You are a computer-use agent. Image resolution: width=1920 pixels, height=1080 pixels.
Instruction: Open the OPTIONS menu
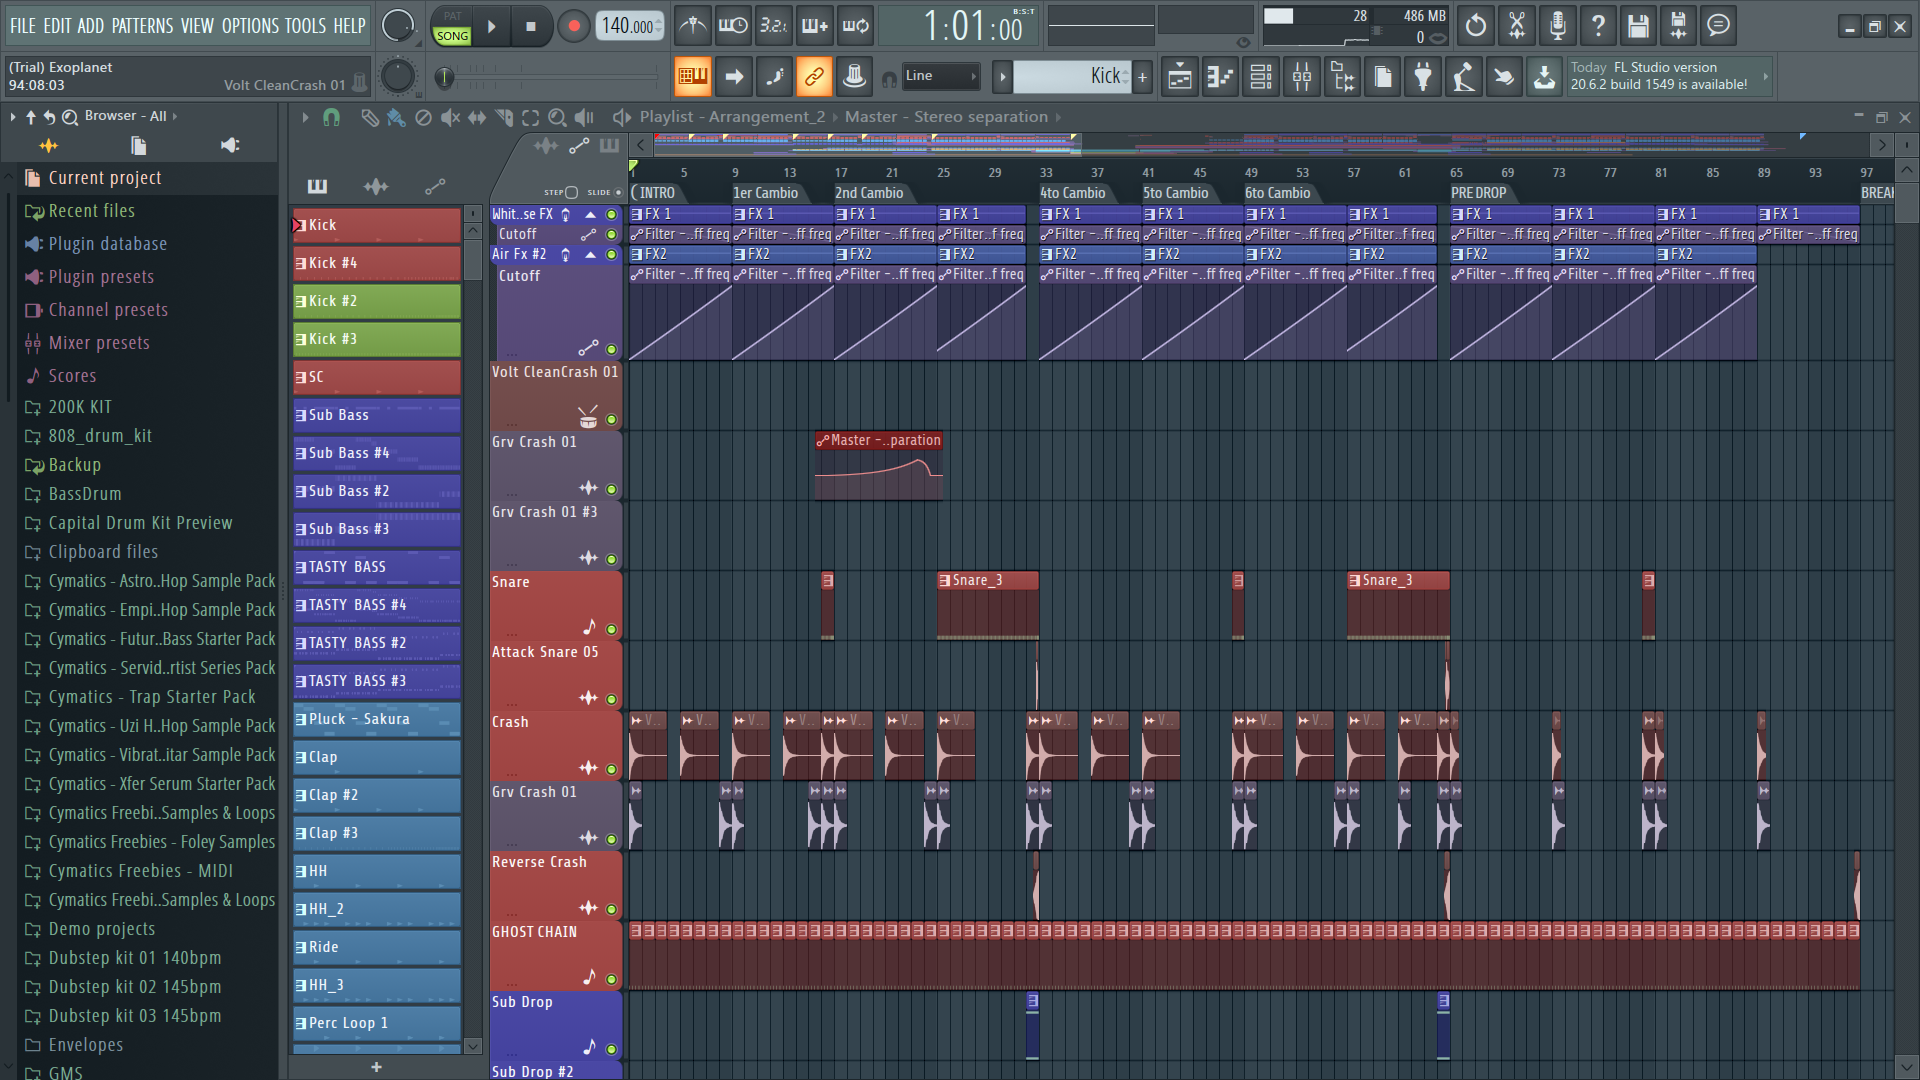(x=250, y=26)
